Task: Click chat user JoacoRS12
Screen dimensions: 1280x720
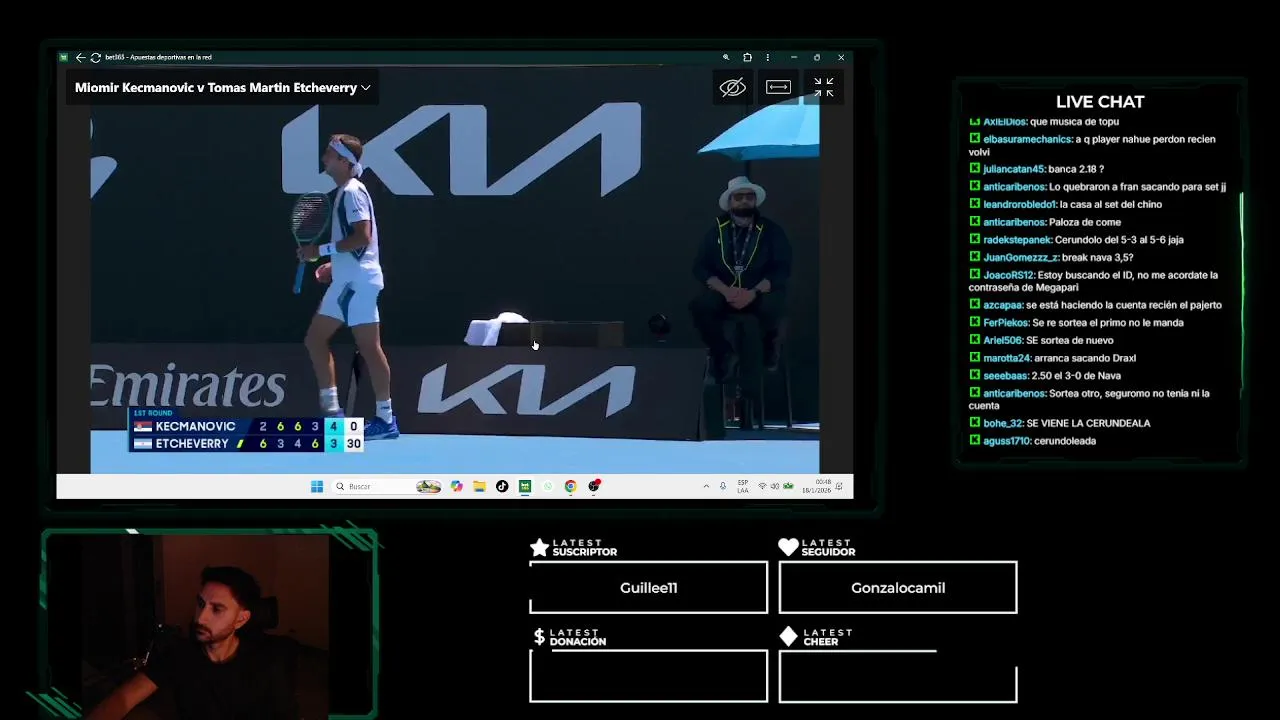Action: (x=1008, y=275)
